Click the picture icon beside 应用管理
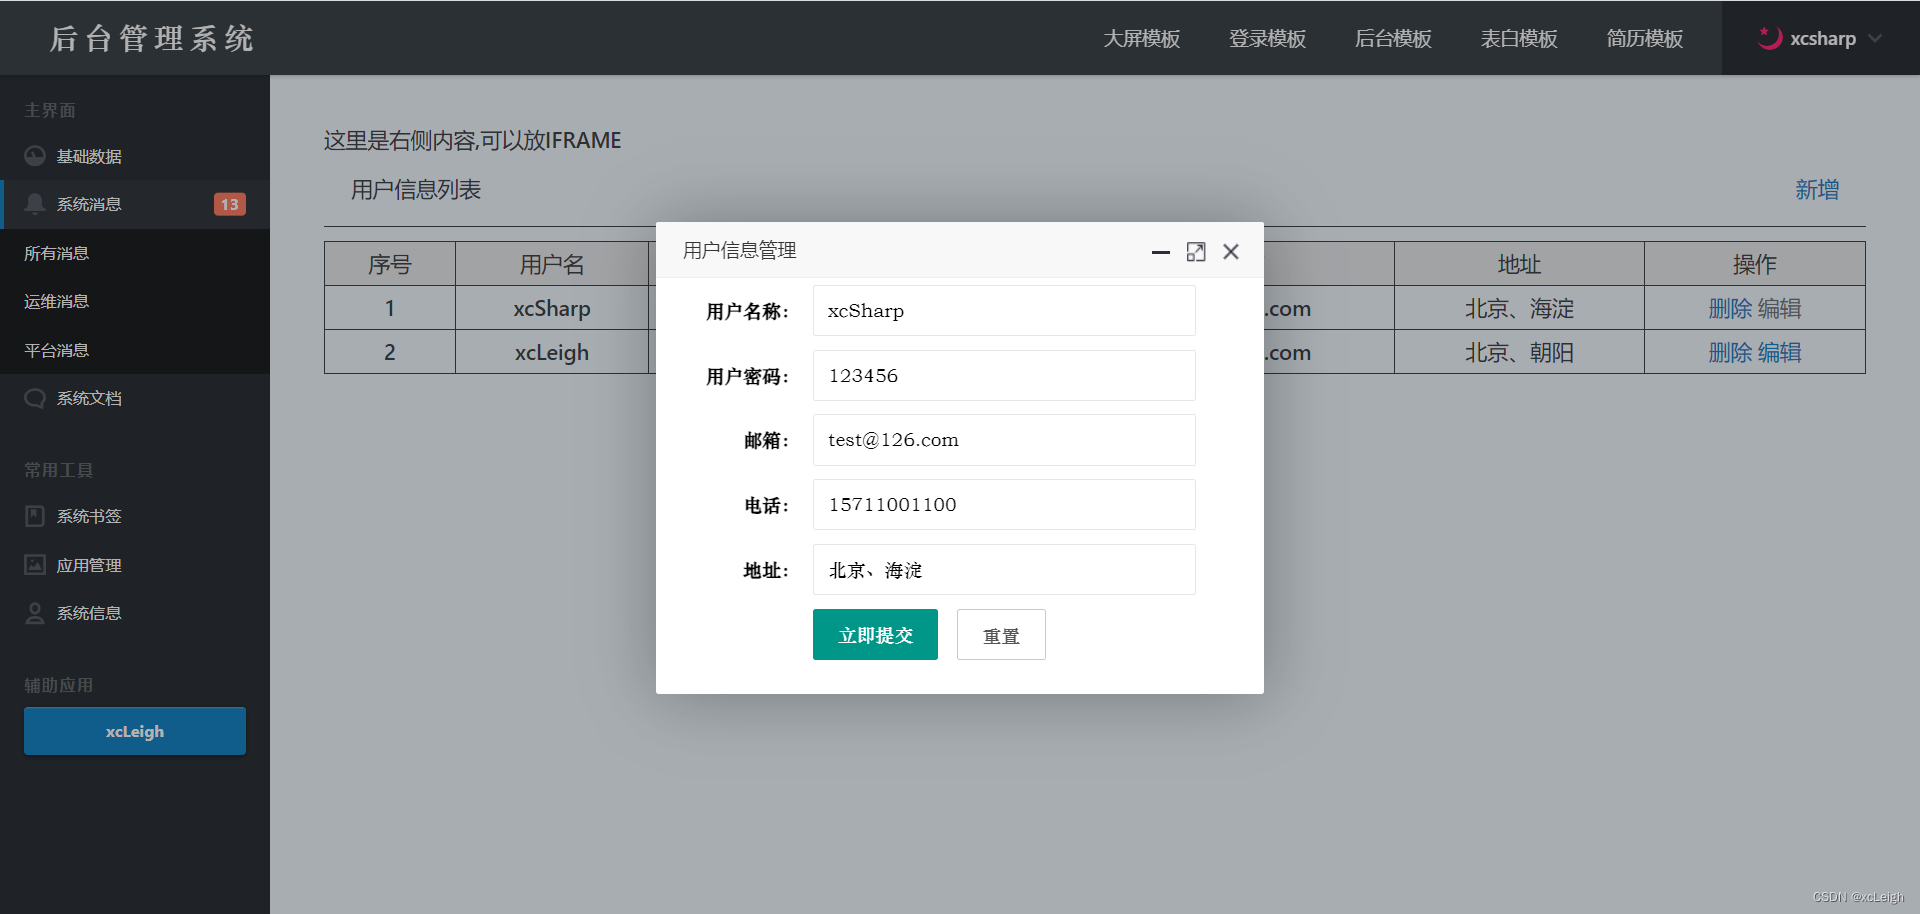The image size is (1920, 914). [x=35, y=565]
